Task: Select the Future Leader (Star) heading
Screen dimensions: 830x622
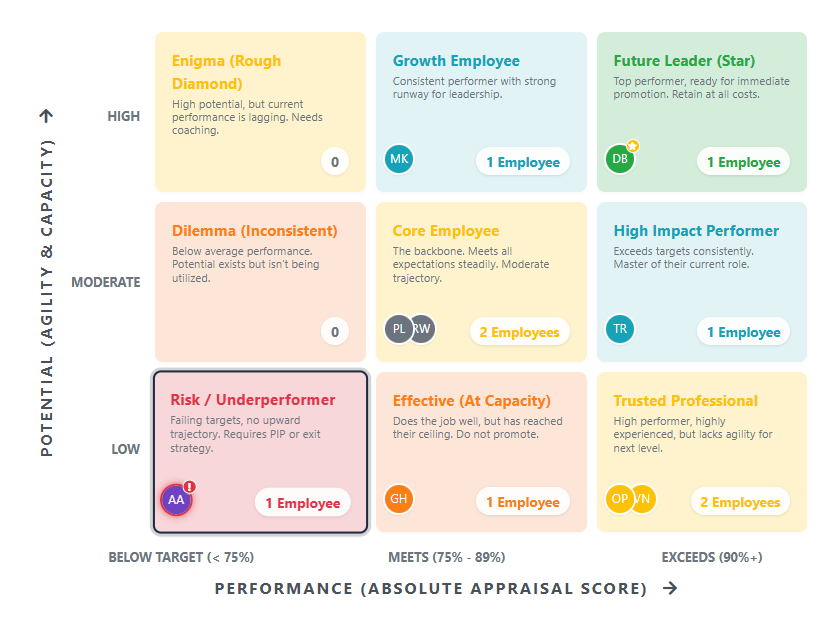Action: [x=684, y=61]
